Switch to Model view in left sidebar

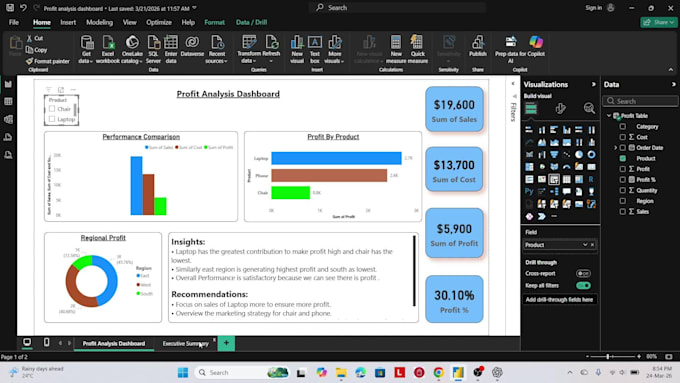(8, 119)
